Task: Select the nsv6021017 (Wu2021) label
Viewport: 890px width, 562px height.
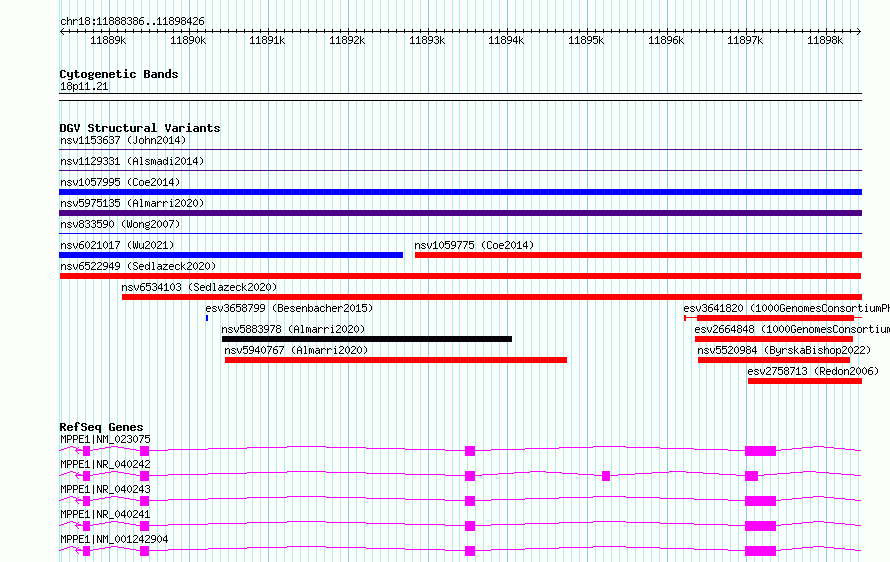Action: click(117, 245)
